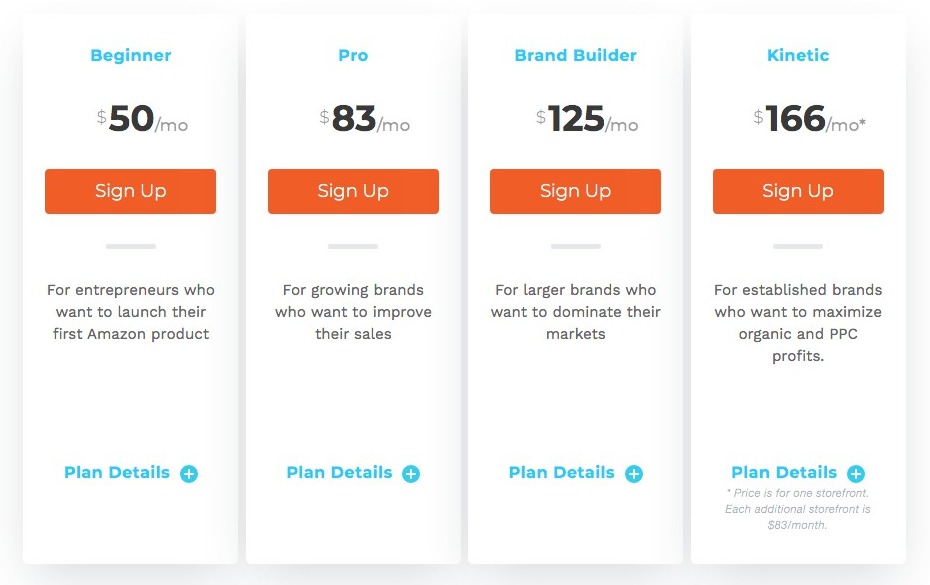This screenshot has height=585, width=930.
Task: Expand Plan Details text under Beginner
Action: [117, 472]
